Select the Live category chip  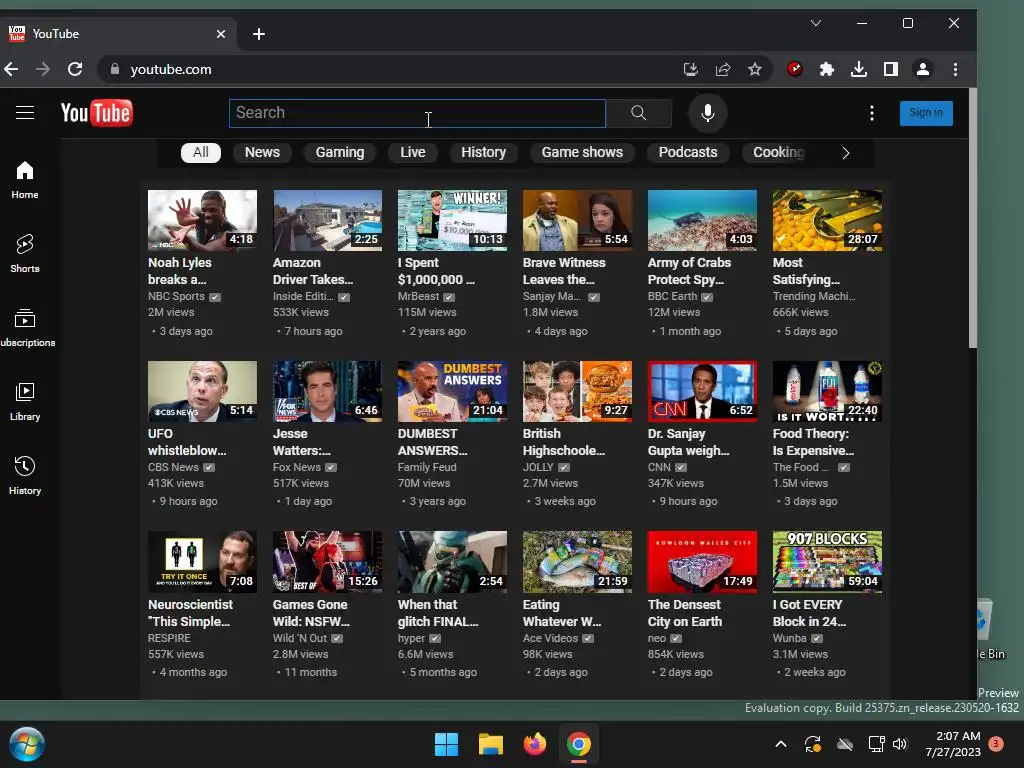413,153
